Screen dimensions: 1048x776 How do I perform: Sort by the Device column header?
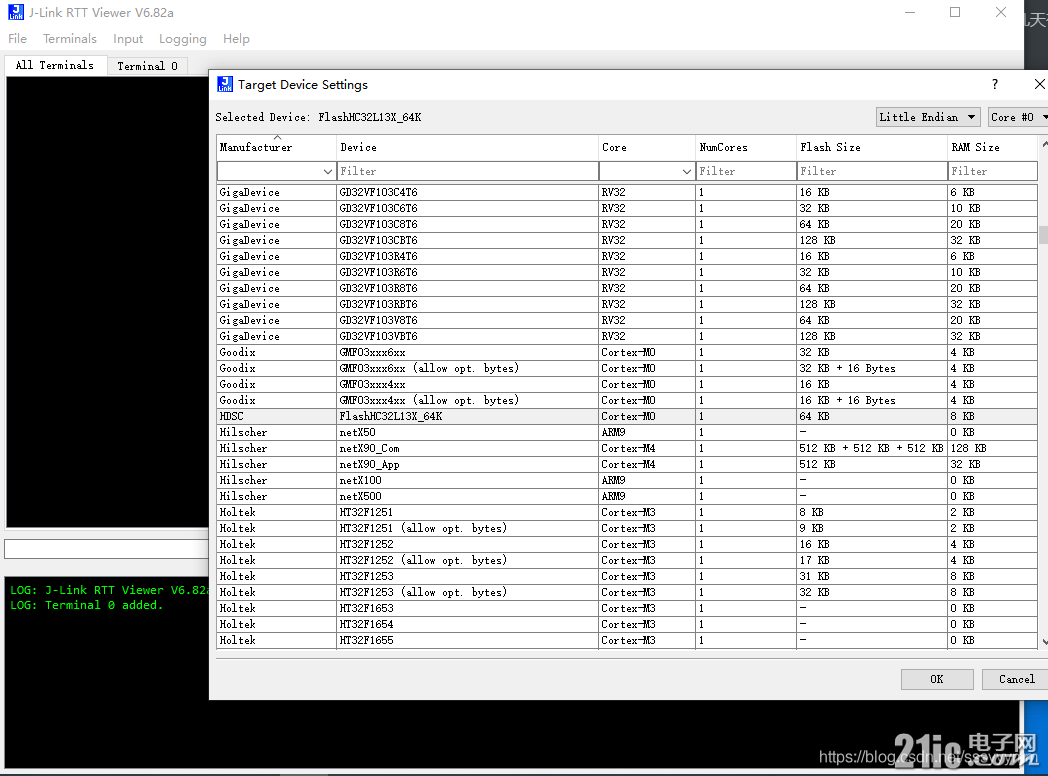pyautogui.click(x=467, y=147)
